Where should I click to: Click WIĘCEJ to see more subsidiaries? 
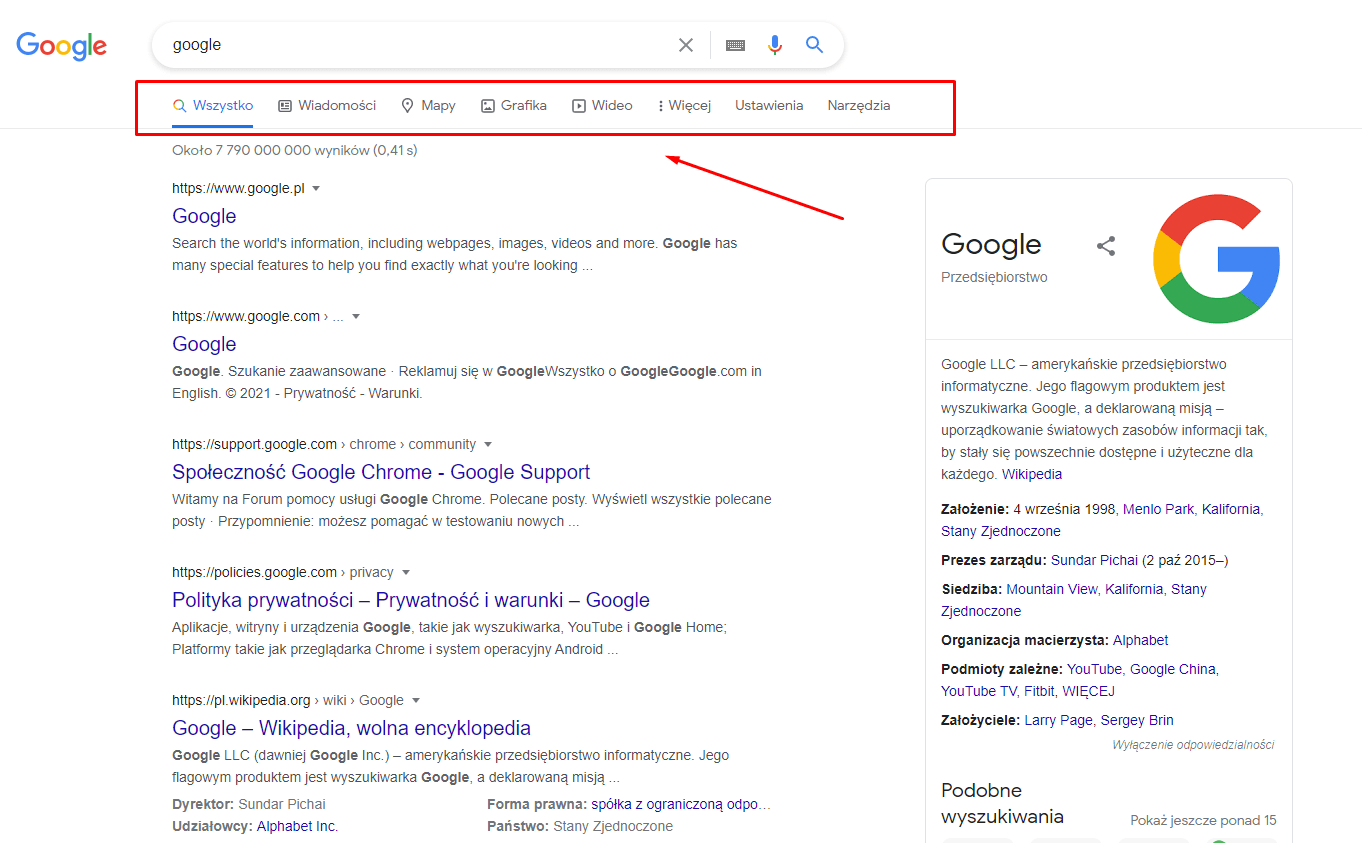pyautogui.click(x=1088, y=691)
